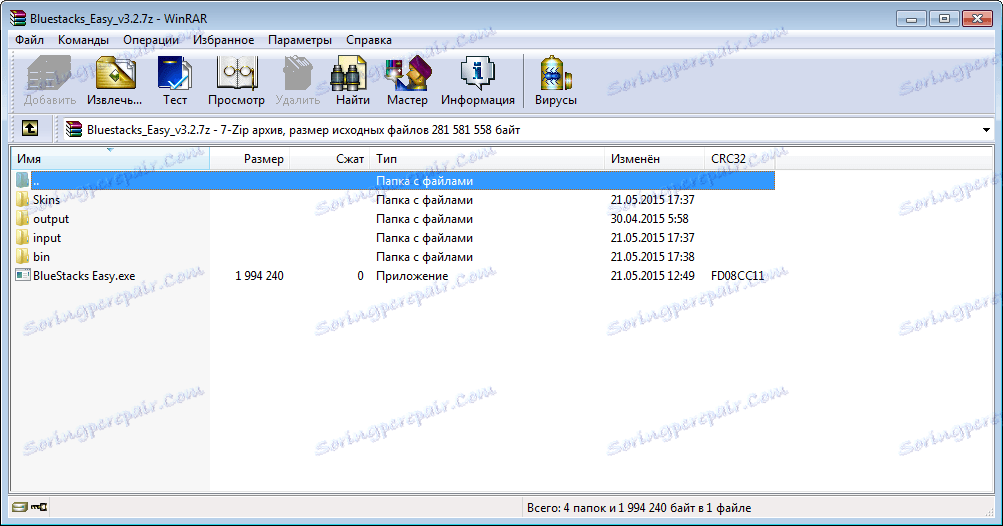Maximize the WinRAR window
This screenshot has height=526, width=1003.
tap(944, 19)
